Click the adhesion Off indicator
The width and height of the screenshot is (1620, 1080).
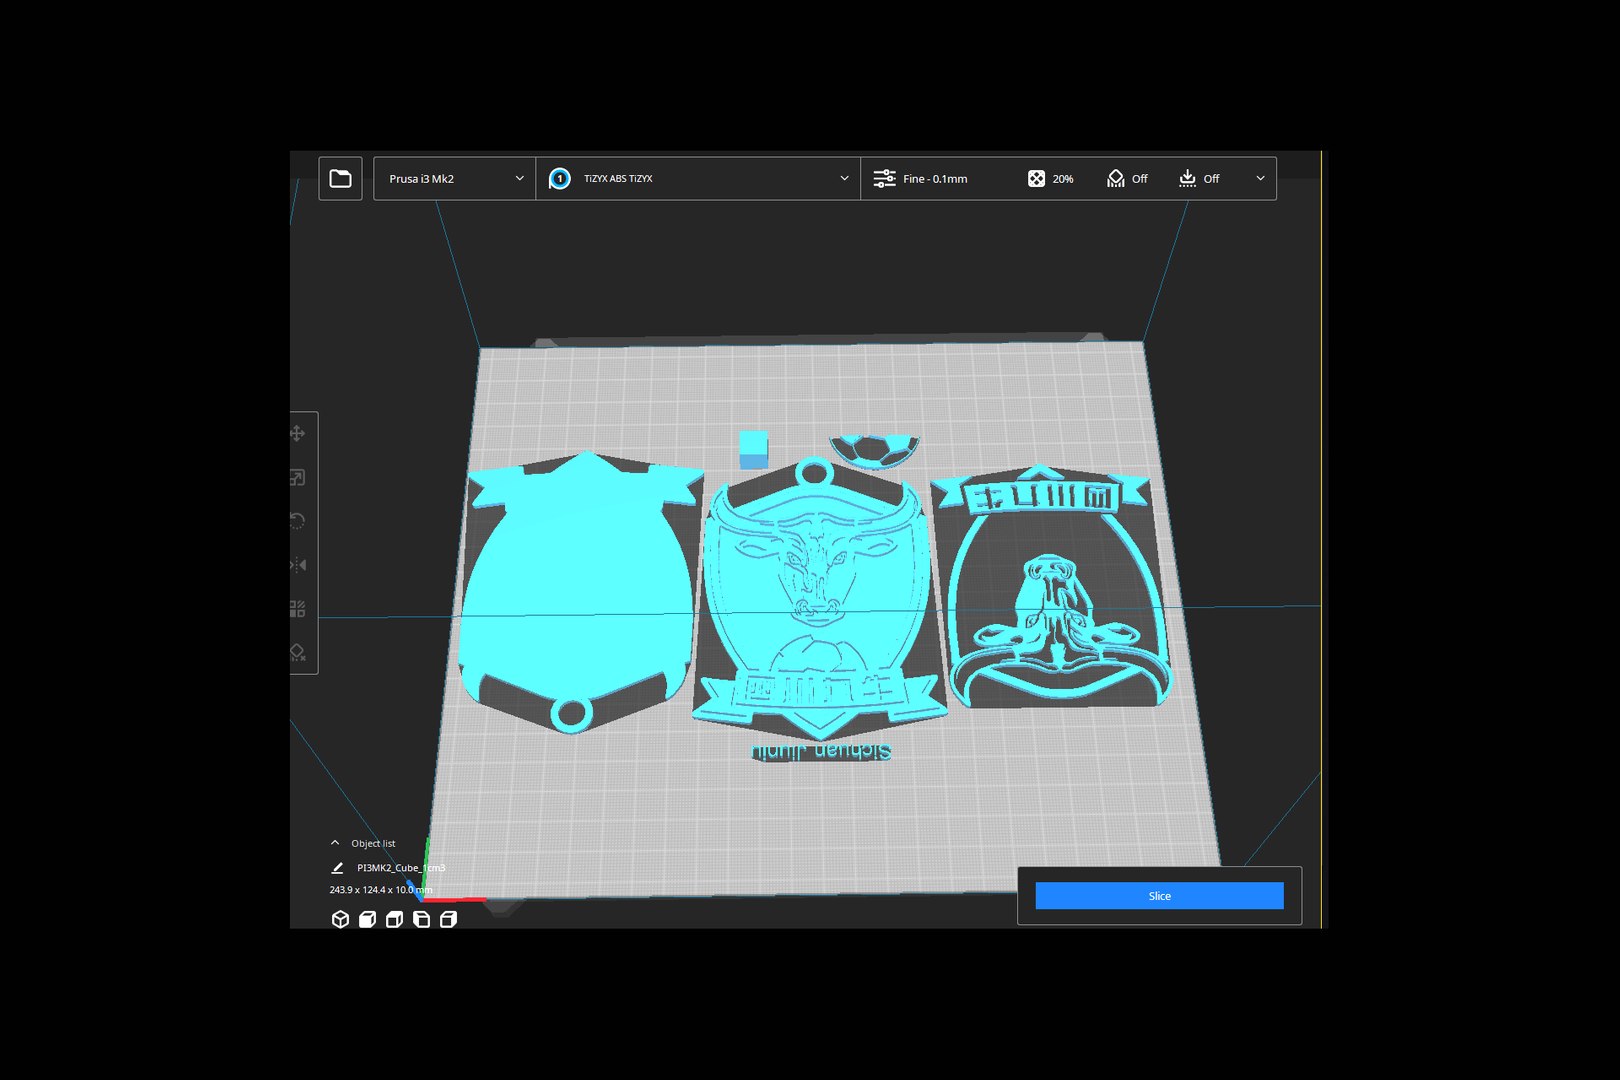(1199, 178)
